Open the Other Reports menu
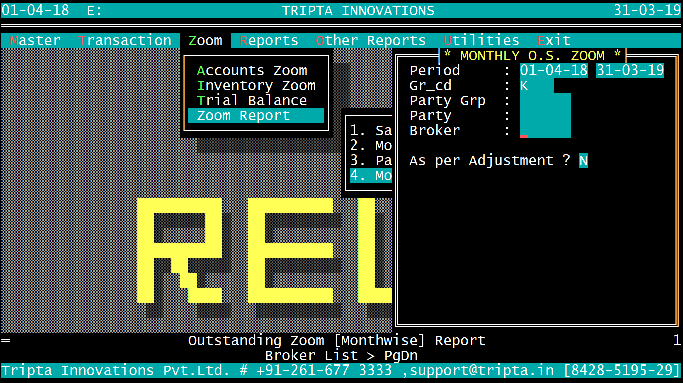 (x=371, y=41)
